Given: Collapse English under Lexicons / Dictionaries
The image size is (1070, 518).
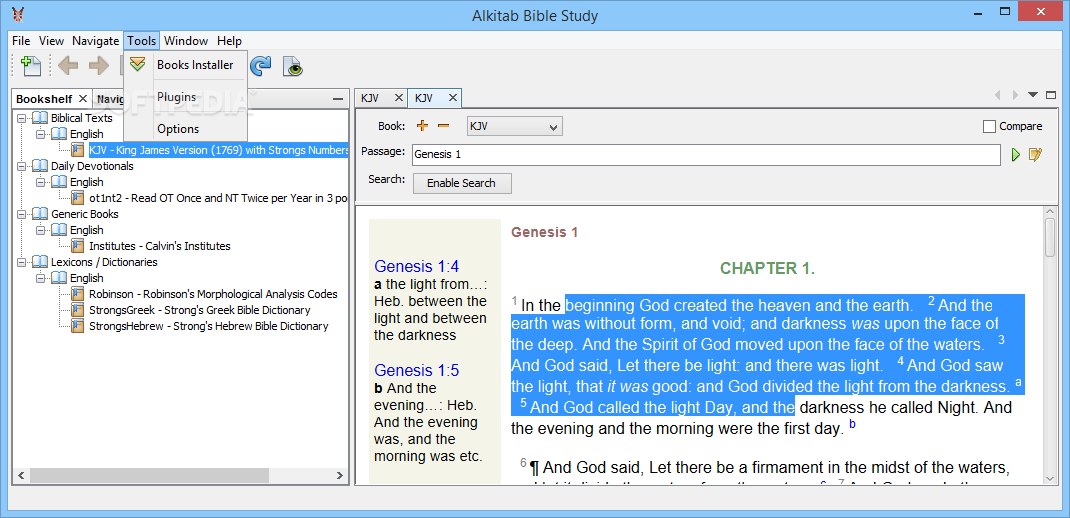Looking at the screenshot, I should (41, 278).
